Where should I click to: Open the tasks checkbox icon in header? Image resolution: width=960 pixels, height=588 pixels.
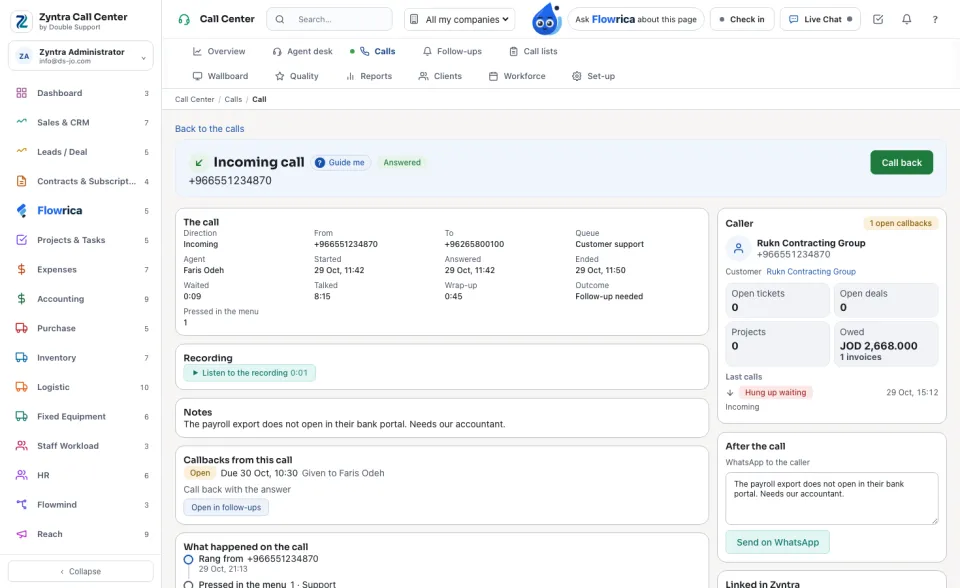878,19
